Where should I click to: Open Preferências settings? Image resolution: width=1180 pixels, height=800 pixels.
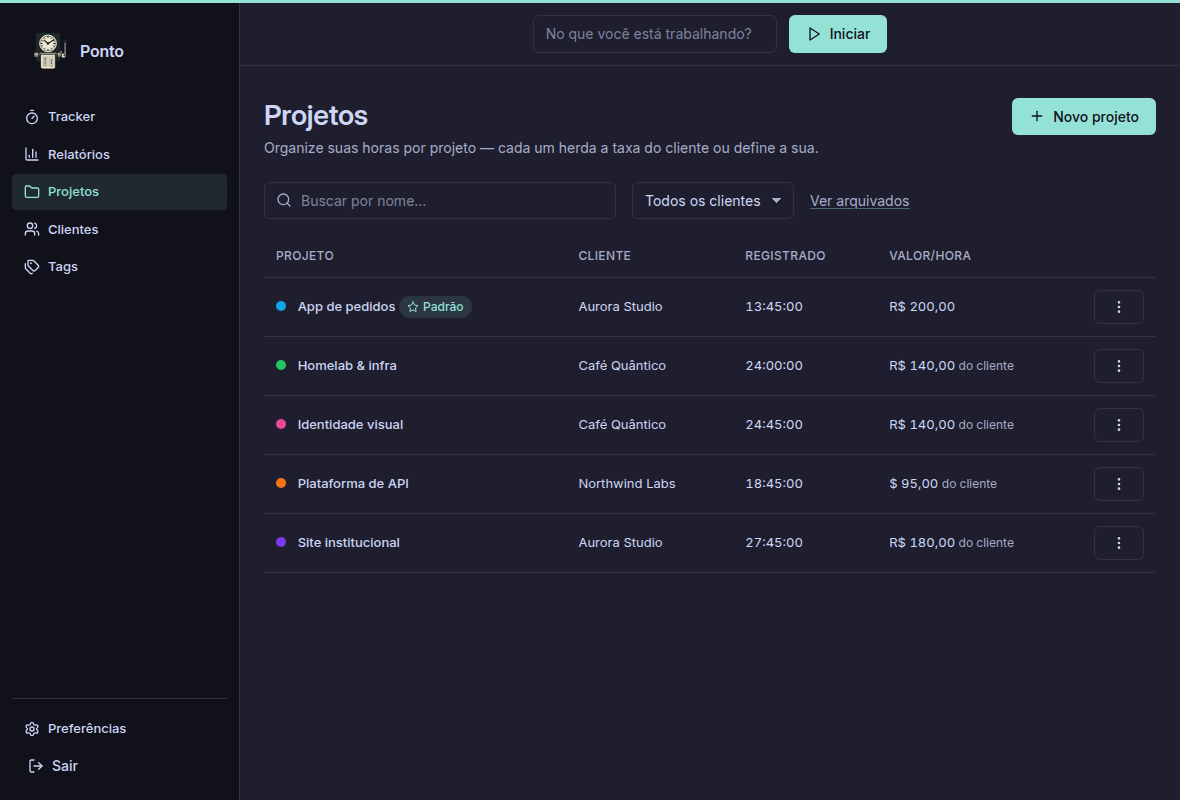tap(119, 729)
